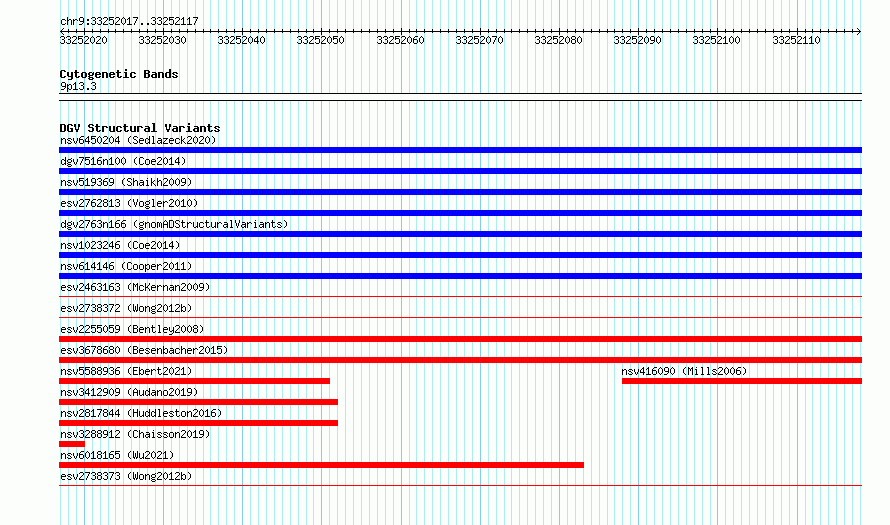890x525 pixels.
Task: Click ruler position 33252040
Action: click(241, 40)
